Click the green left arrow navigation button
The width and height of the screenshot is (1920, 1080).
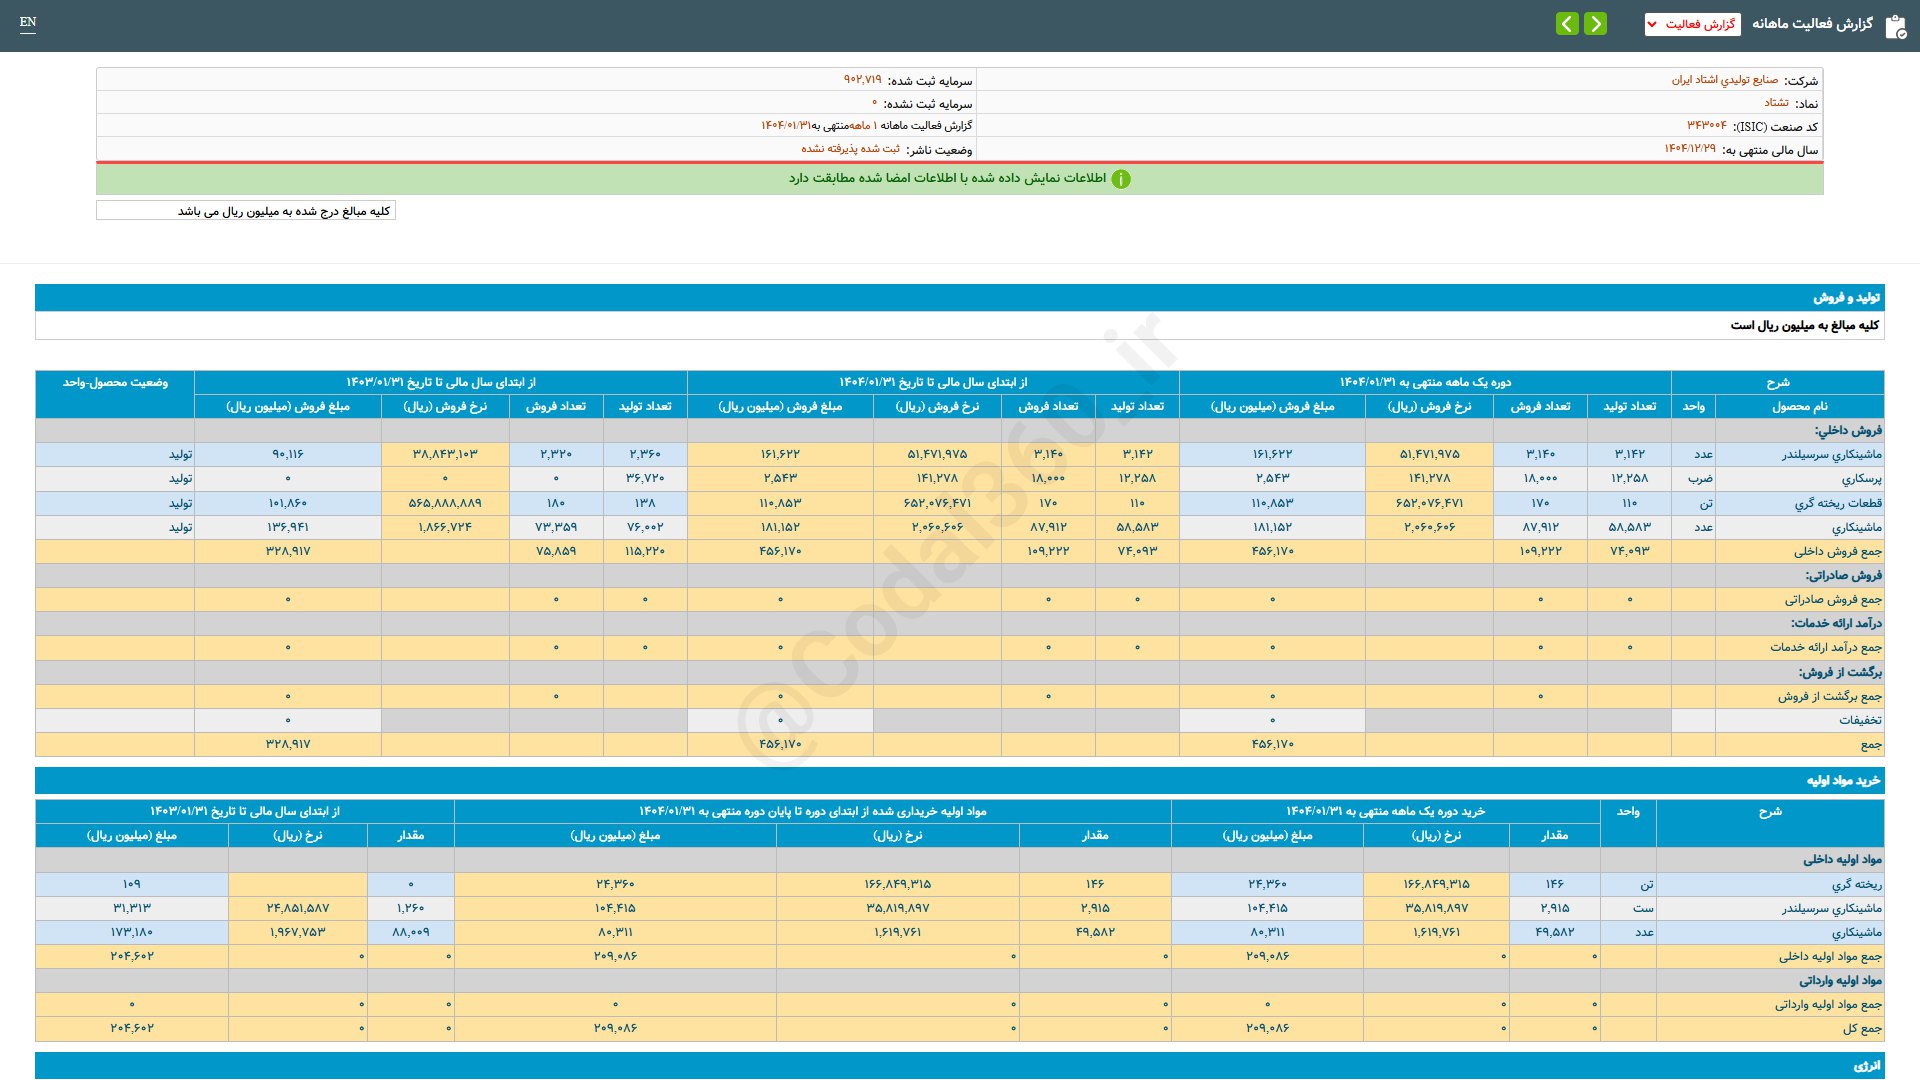[x=1567, y=23]
